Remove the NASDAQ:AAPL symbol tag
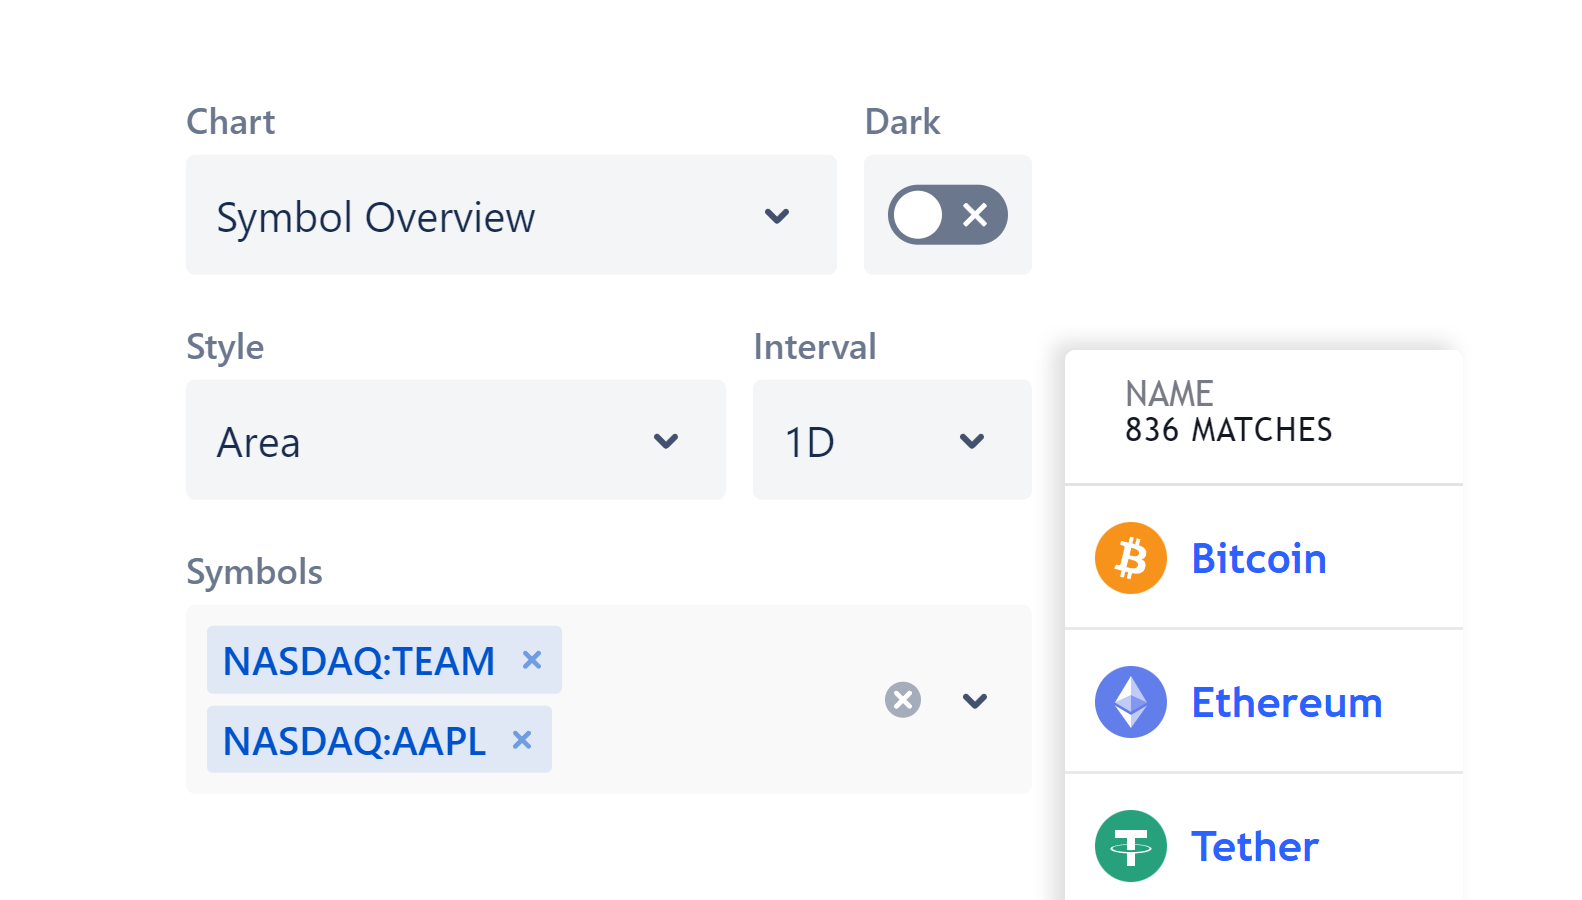This screenshot has height=900, width=1582. (x=522, y=740)
